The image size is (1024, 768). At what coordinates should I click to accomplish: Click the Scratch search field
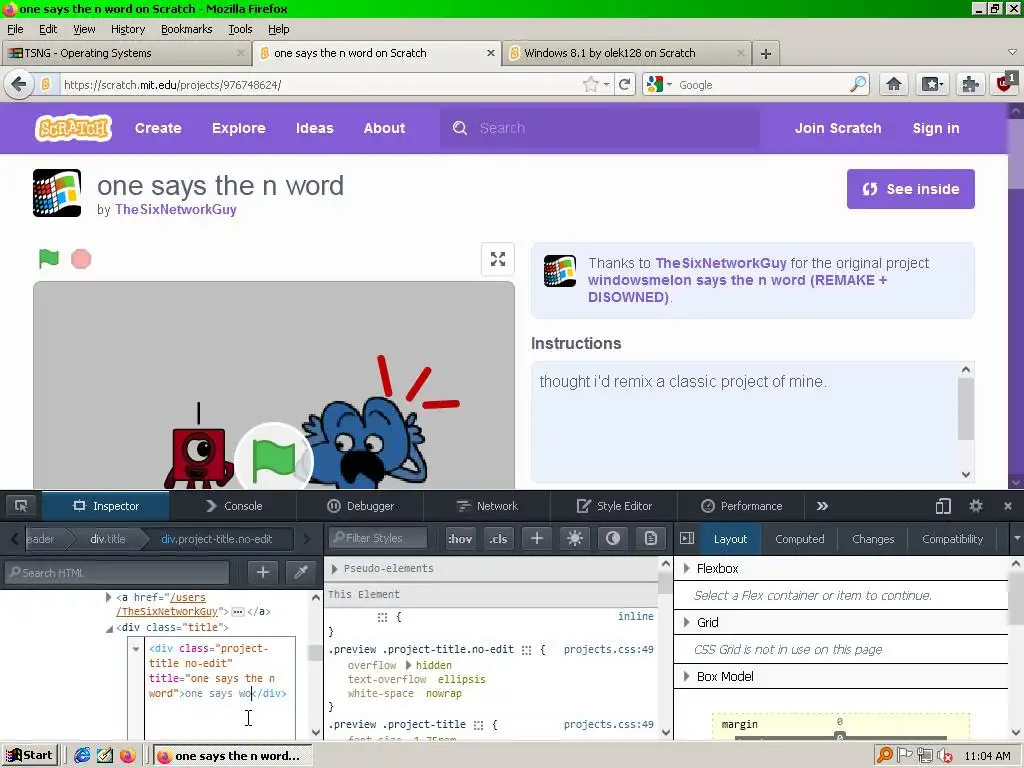coord(600,128)
